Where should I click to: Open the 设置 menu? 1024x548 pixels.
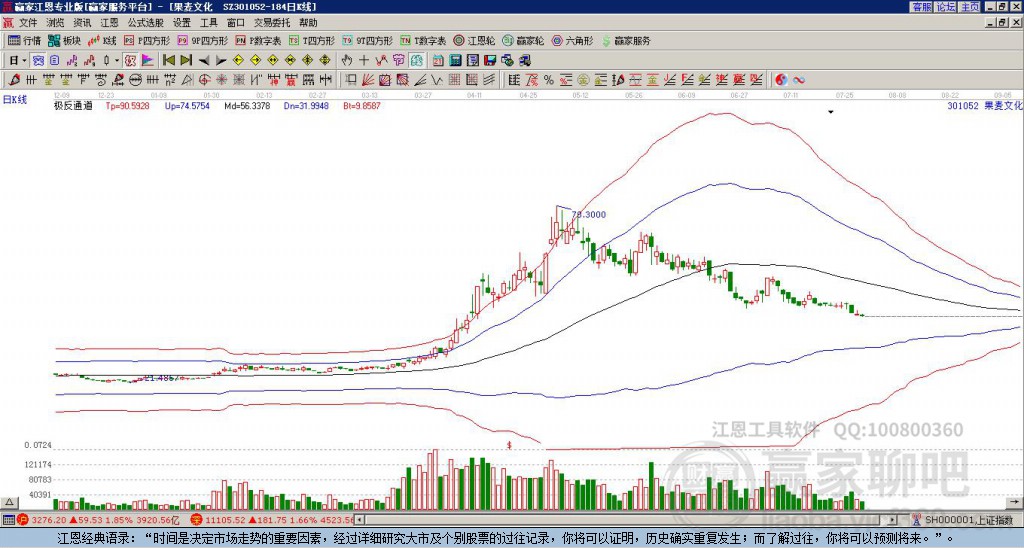click(182, 23)
